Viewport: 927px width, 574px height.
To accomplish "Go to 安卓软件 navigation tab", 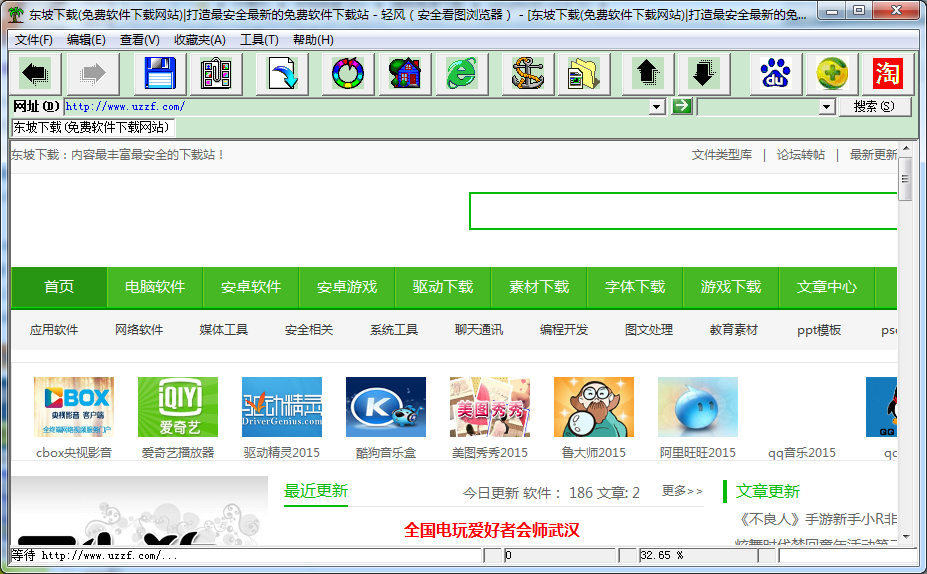I will click(251, 287).
